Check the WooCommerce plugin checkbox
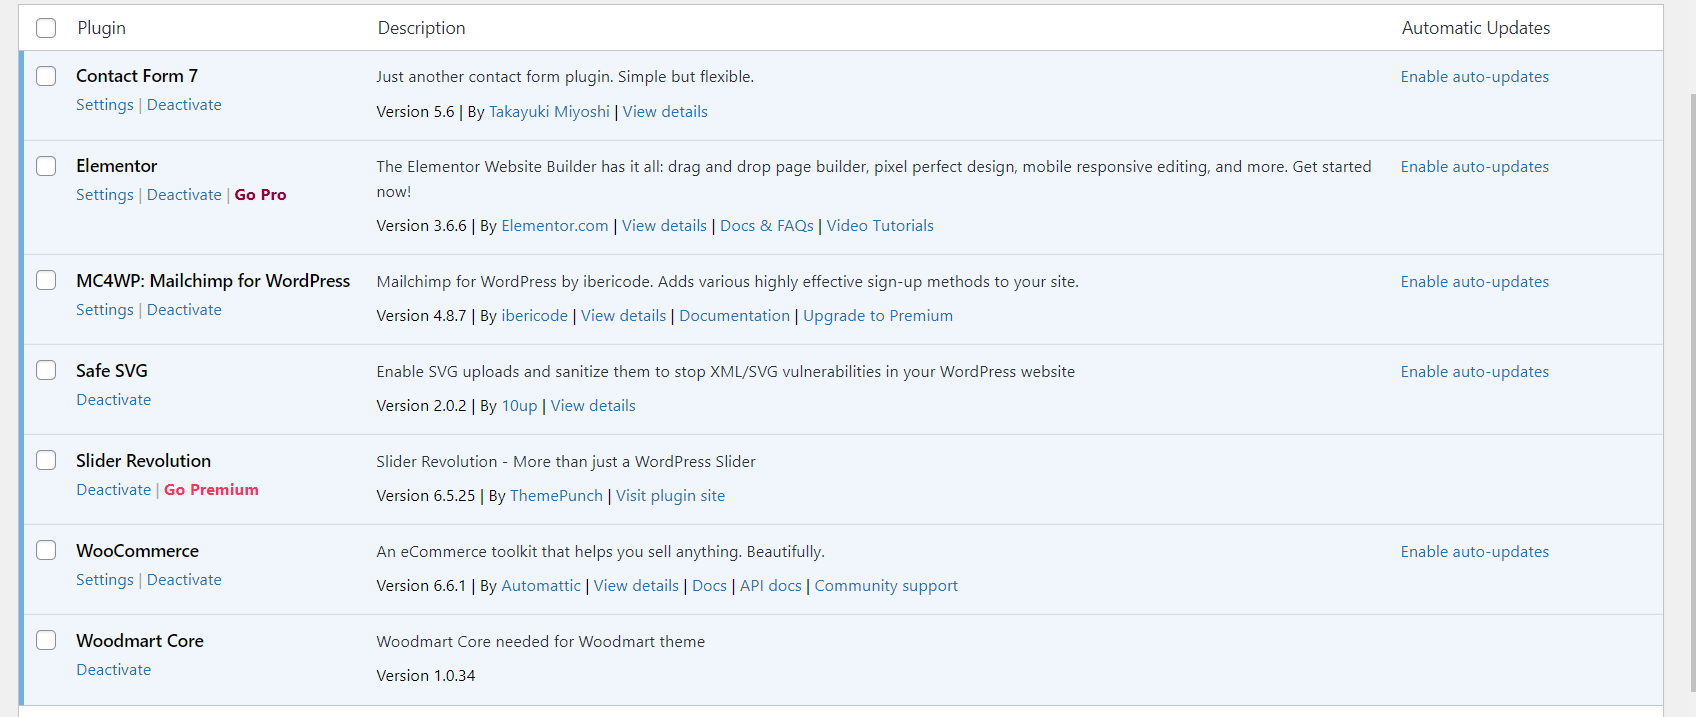Viewport: 1696px width, 717px height. [x=46, y=550]
